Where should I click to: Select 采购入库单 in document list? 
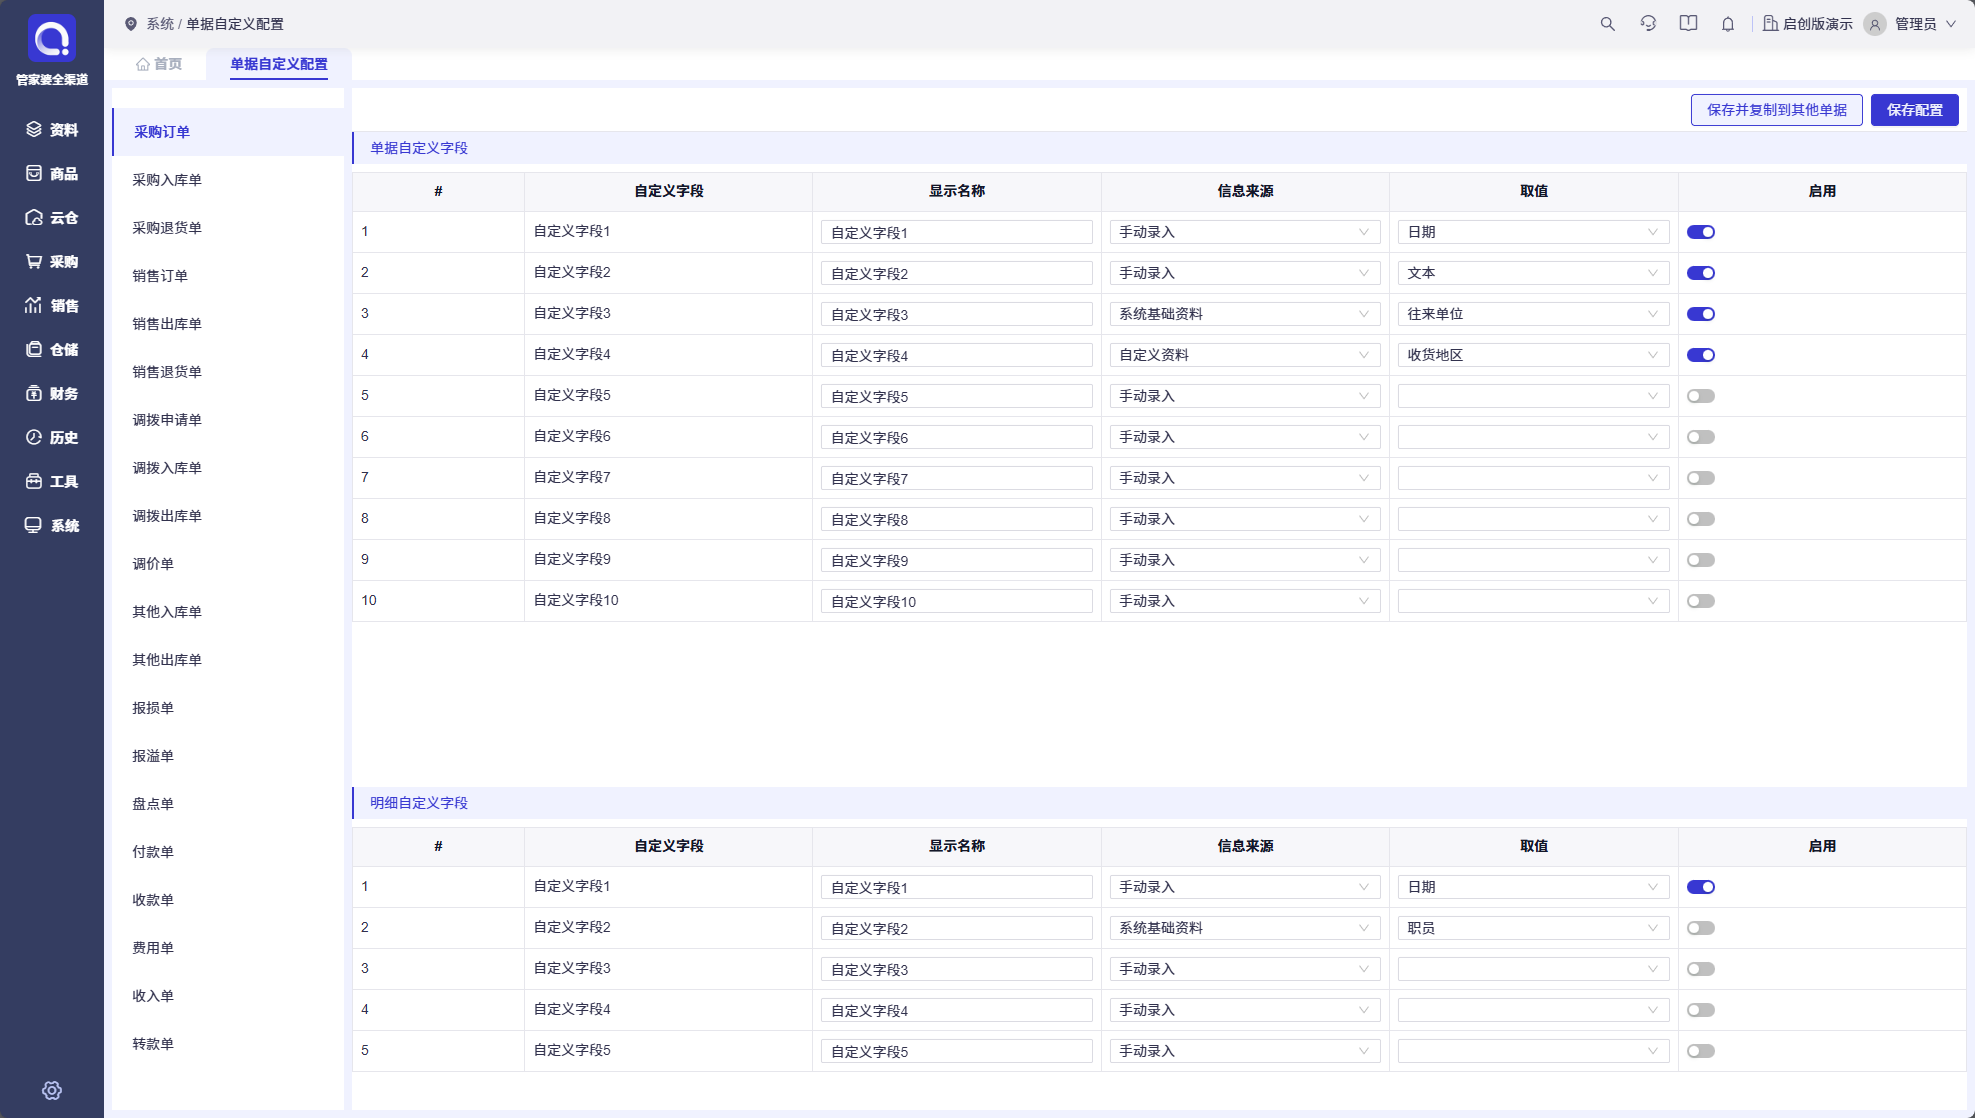point(228,180)
